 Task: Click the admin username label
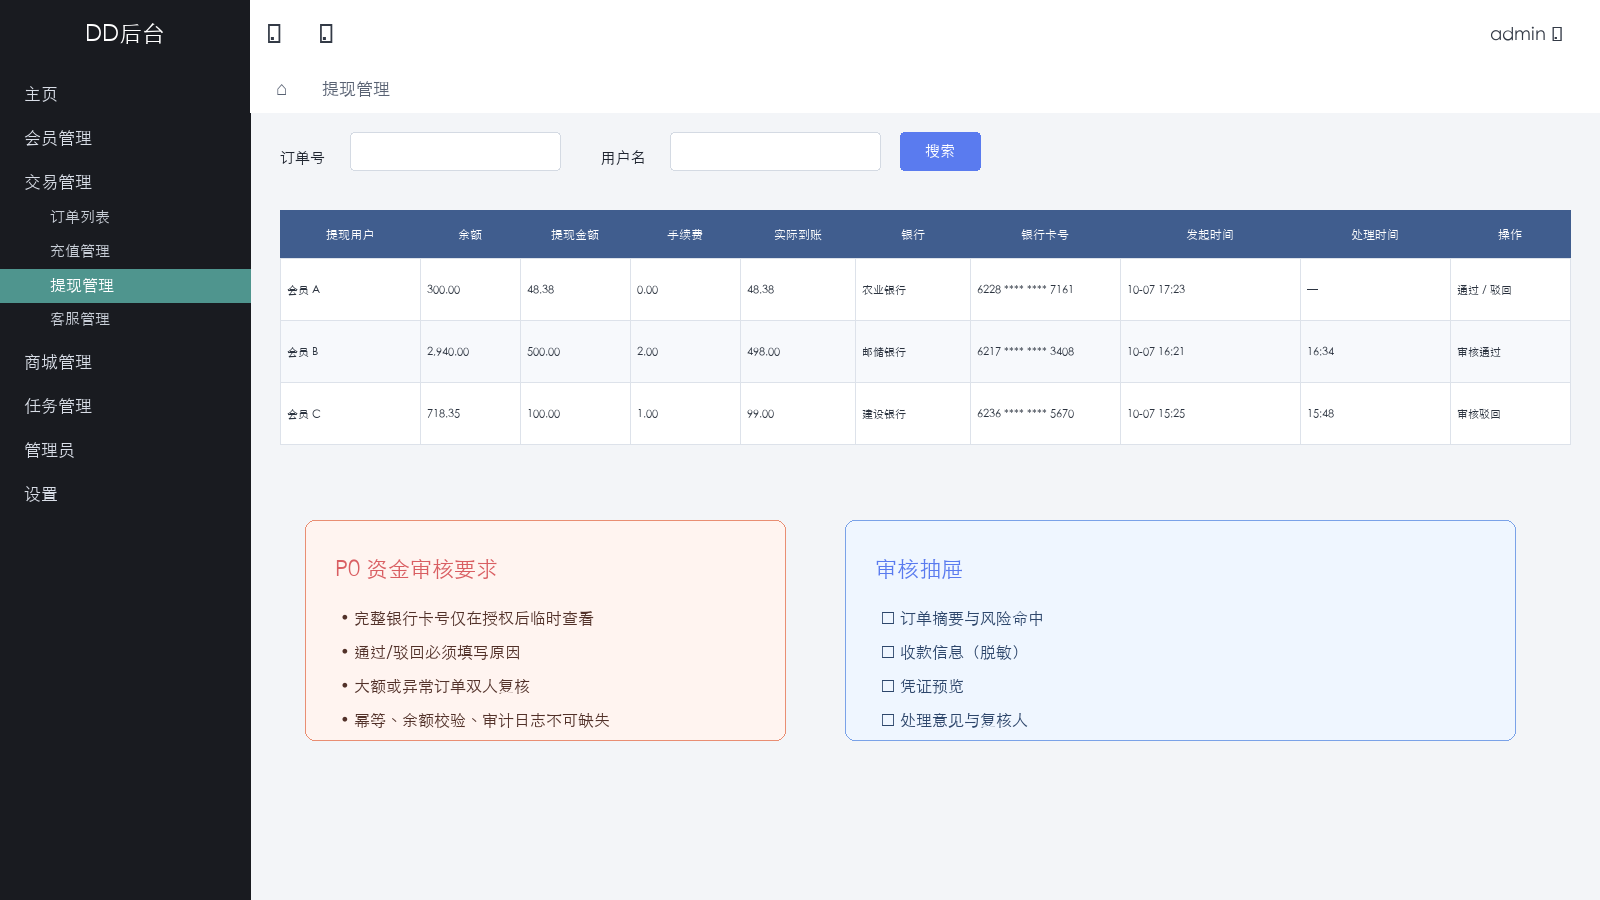coord(1518,34)
